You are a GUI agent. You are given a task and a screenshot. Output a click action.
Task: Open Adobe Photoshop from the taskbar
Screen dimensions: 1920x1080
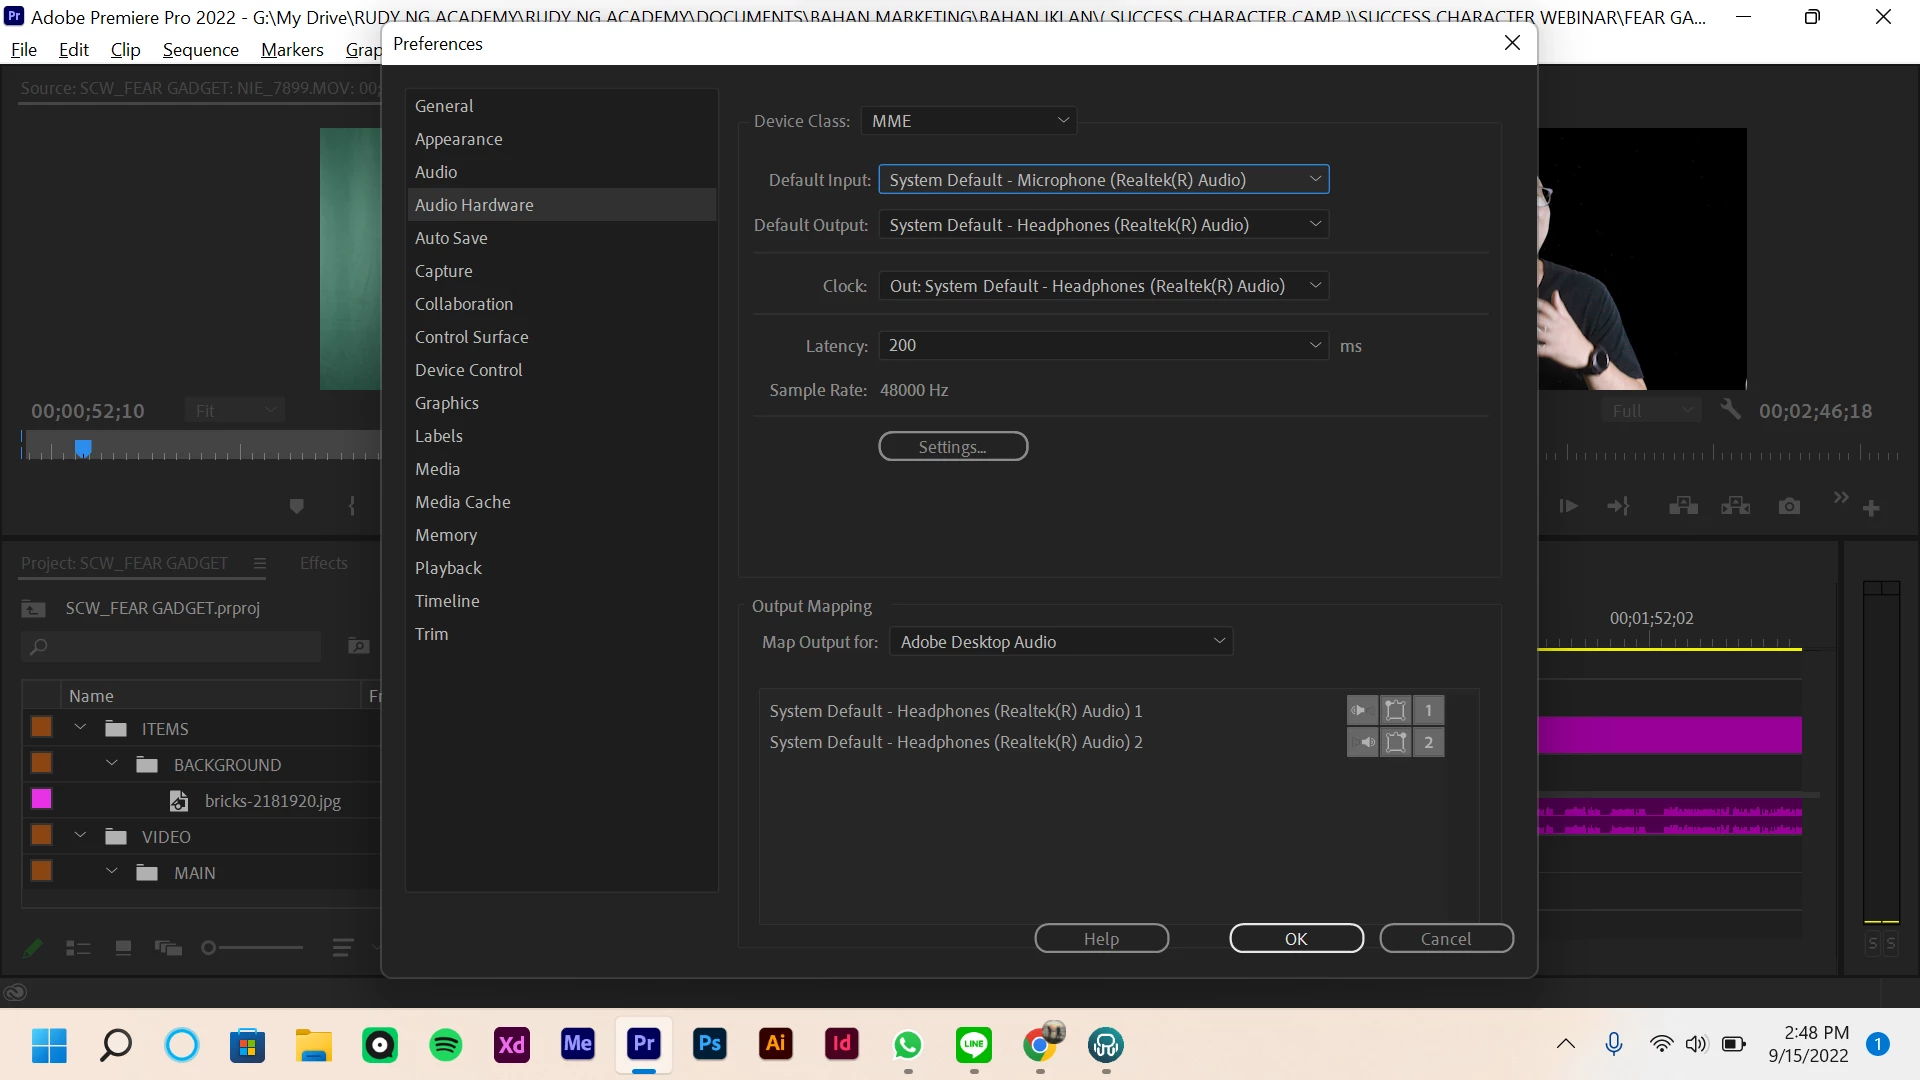tap(709, 1045)
